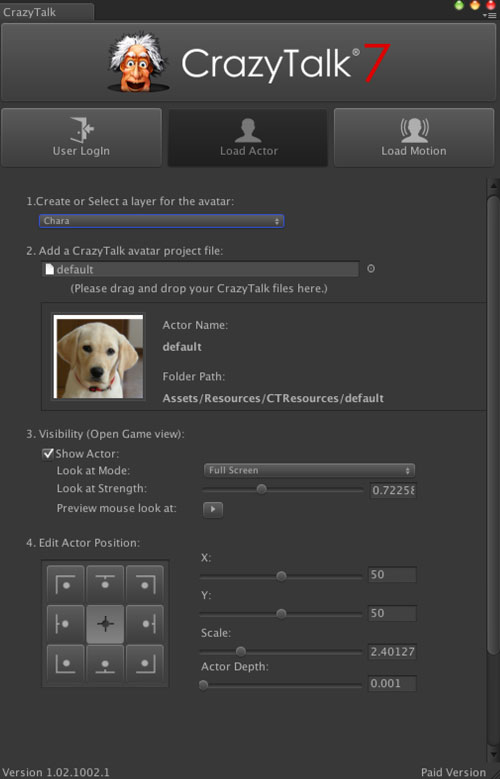Click the Scale slider
The image size is (500, 779).
point(281,651)
